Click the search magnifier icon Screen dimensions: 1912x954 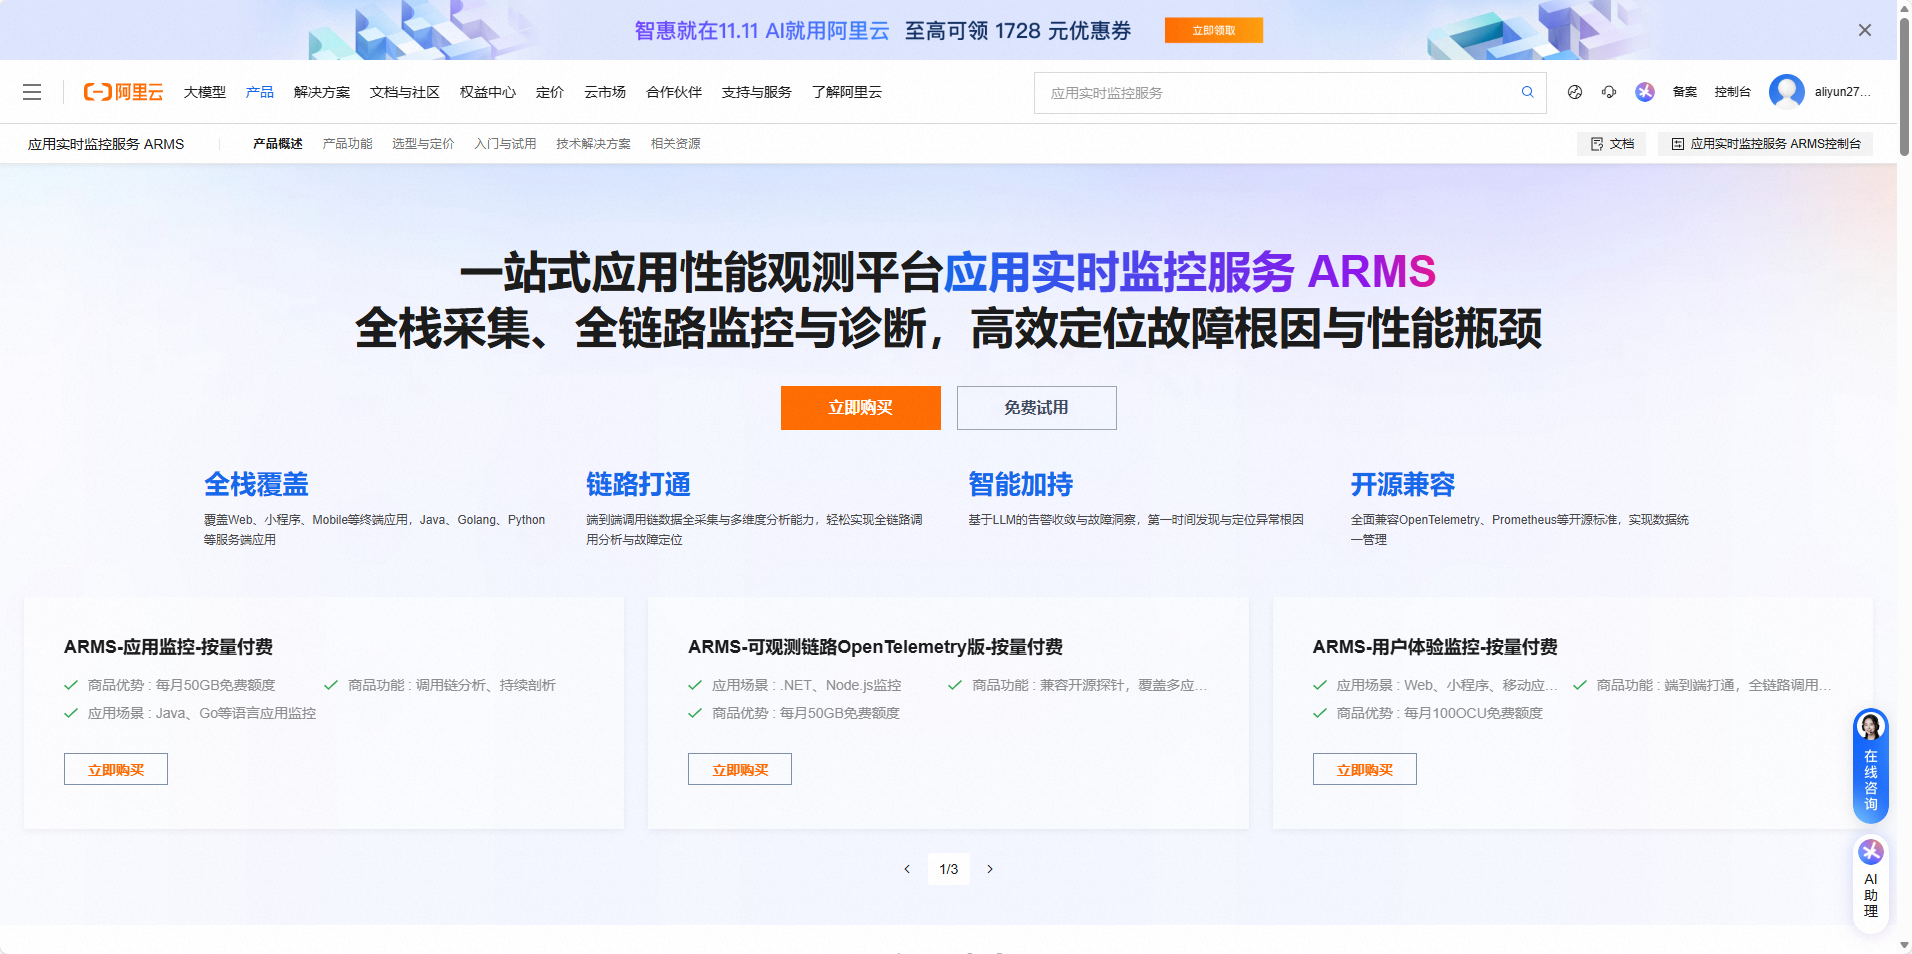[x=1527, y=92]
